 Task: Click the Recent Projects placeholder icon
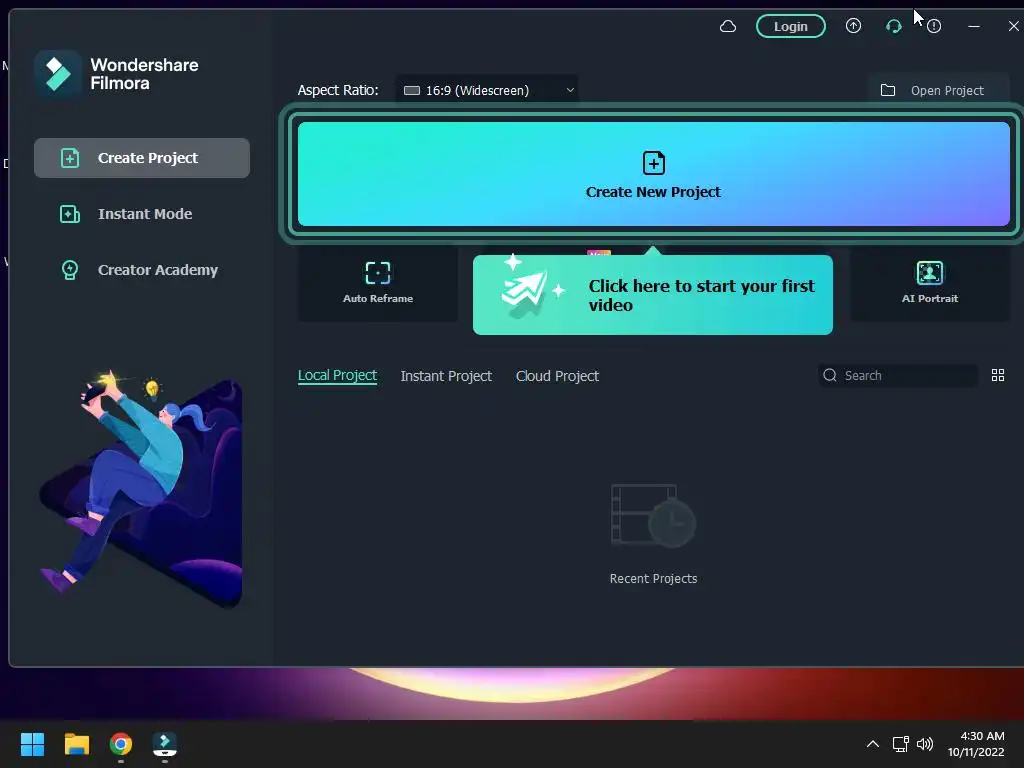[x=653, y=515]
